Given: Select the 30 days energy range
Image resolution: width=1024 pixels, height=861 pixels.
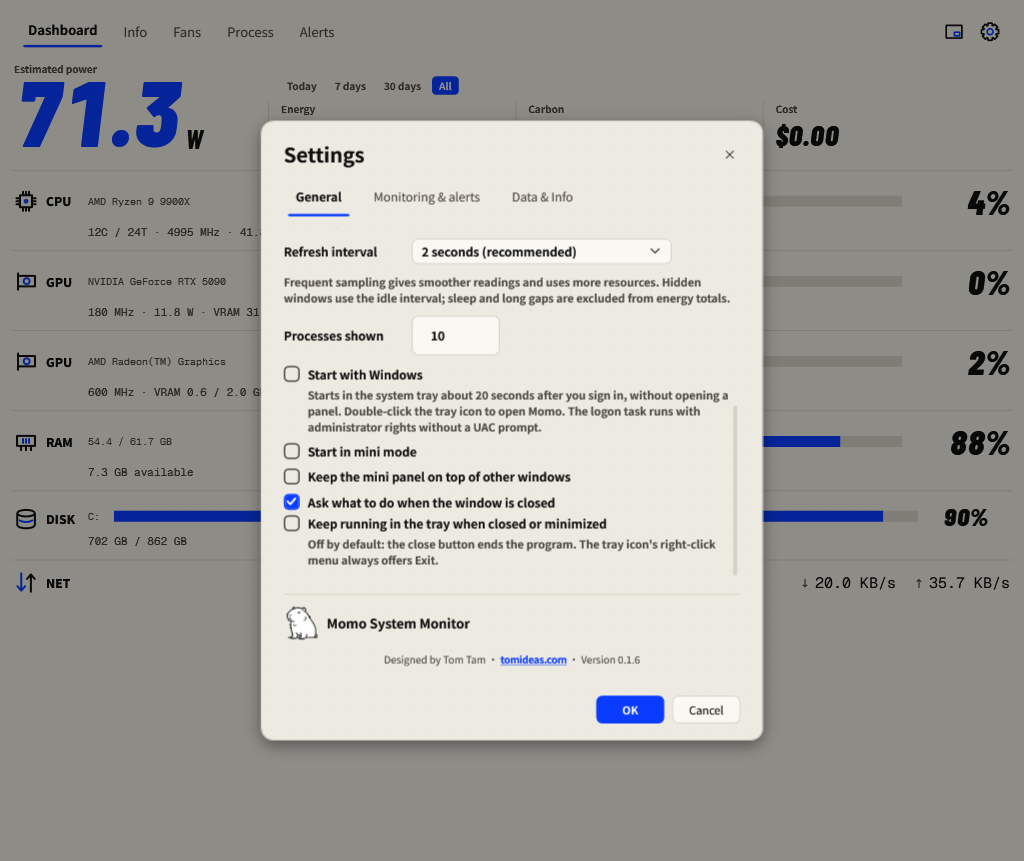Looking at the screenshot, I should point(402,86).
